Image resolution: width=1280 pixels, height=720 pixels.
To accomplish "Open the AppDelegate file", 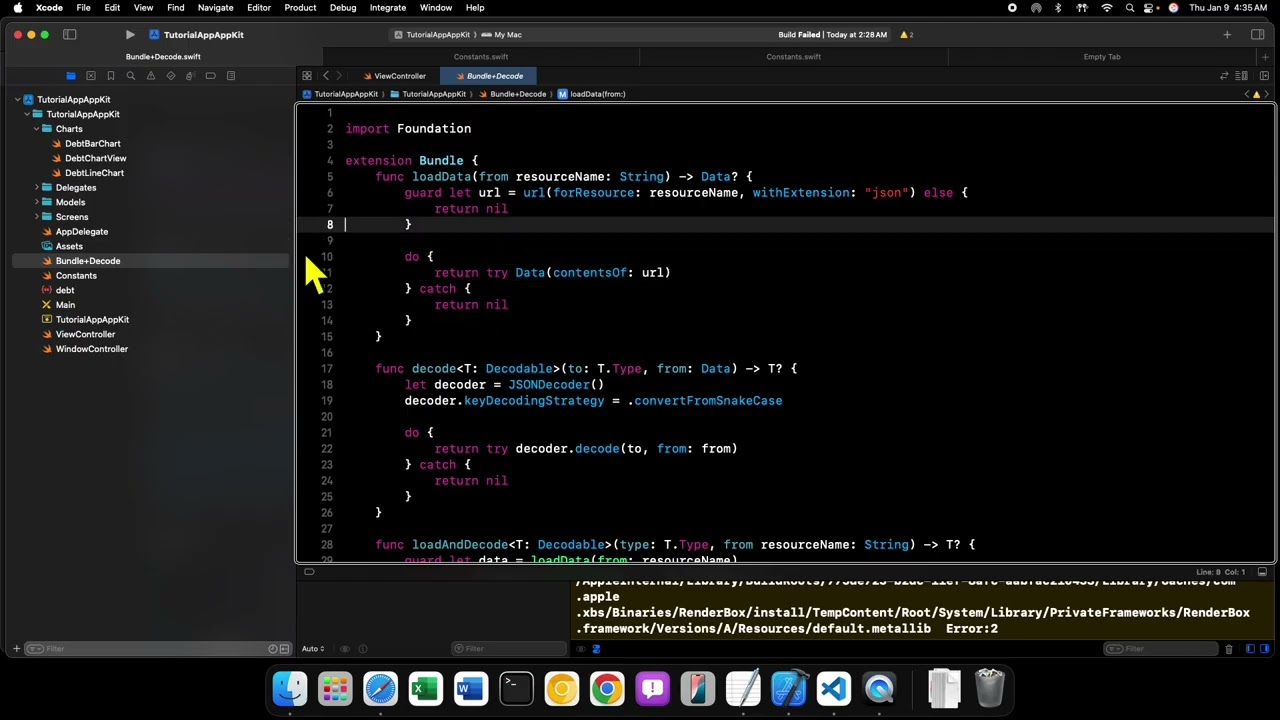I will click(x=81, y=232).
